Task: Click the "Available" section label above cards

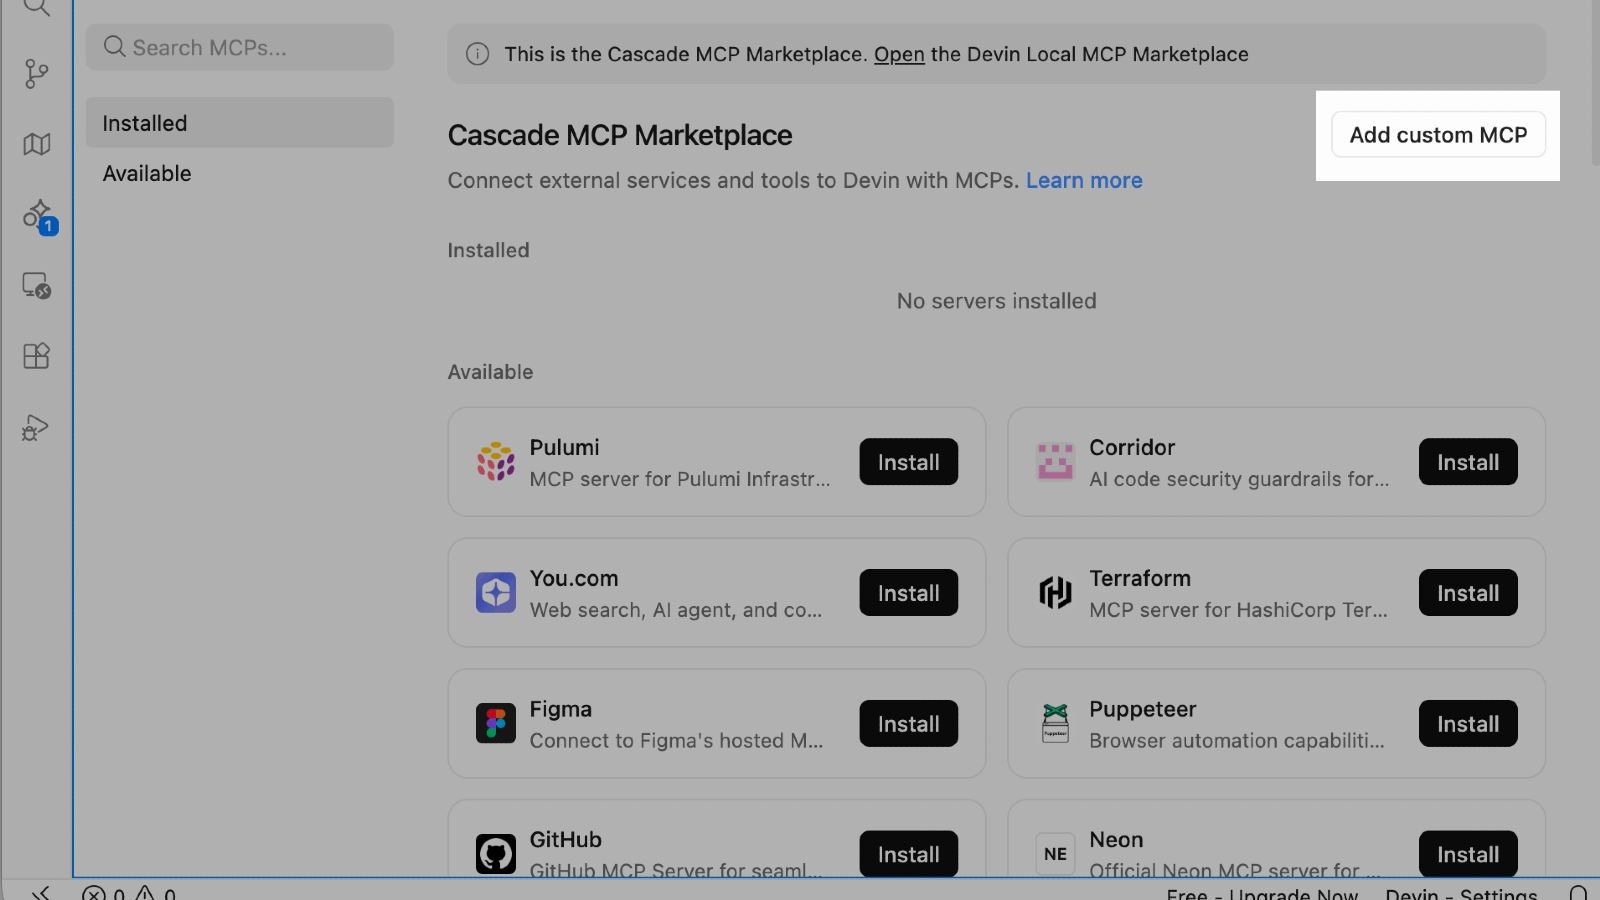Action: (491, 372)
